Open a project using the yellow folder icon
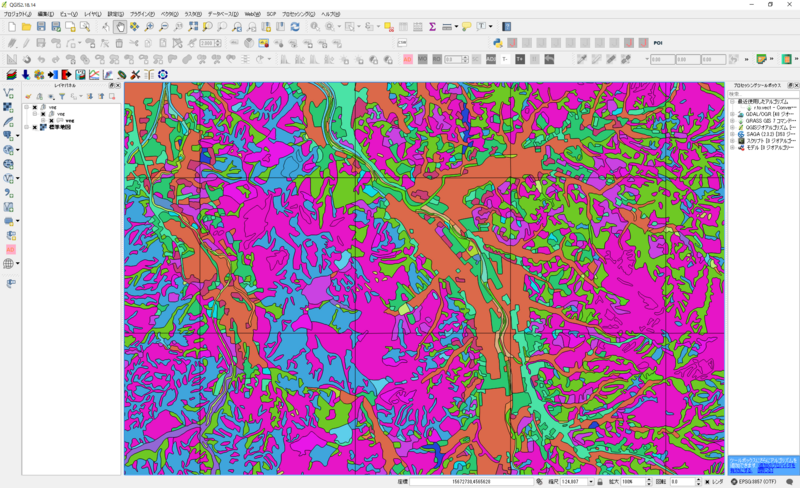Screen dimensions: 800x488 point(27,27)
